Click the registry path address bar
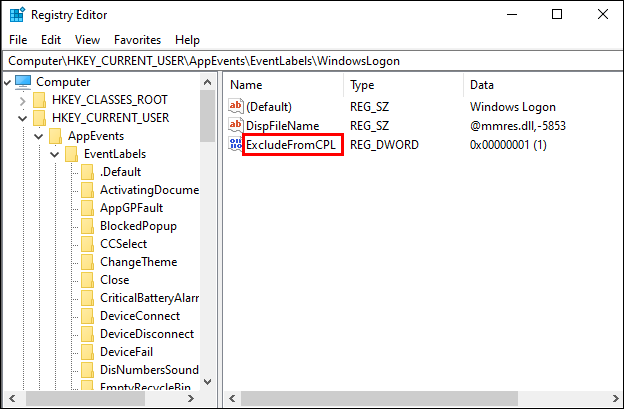 pyautogui.click(x=312, y=61)
